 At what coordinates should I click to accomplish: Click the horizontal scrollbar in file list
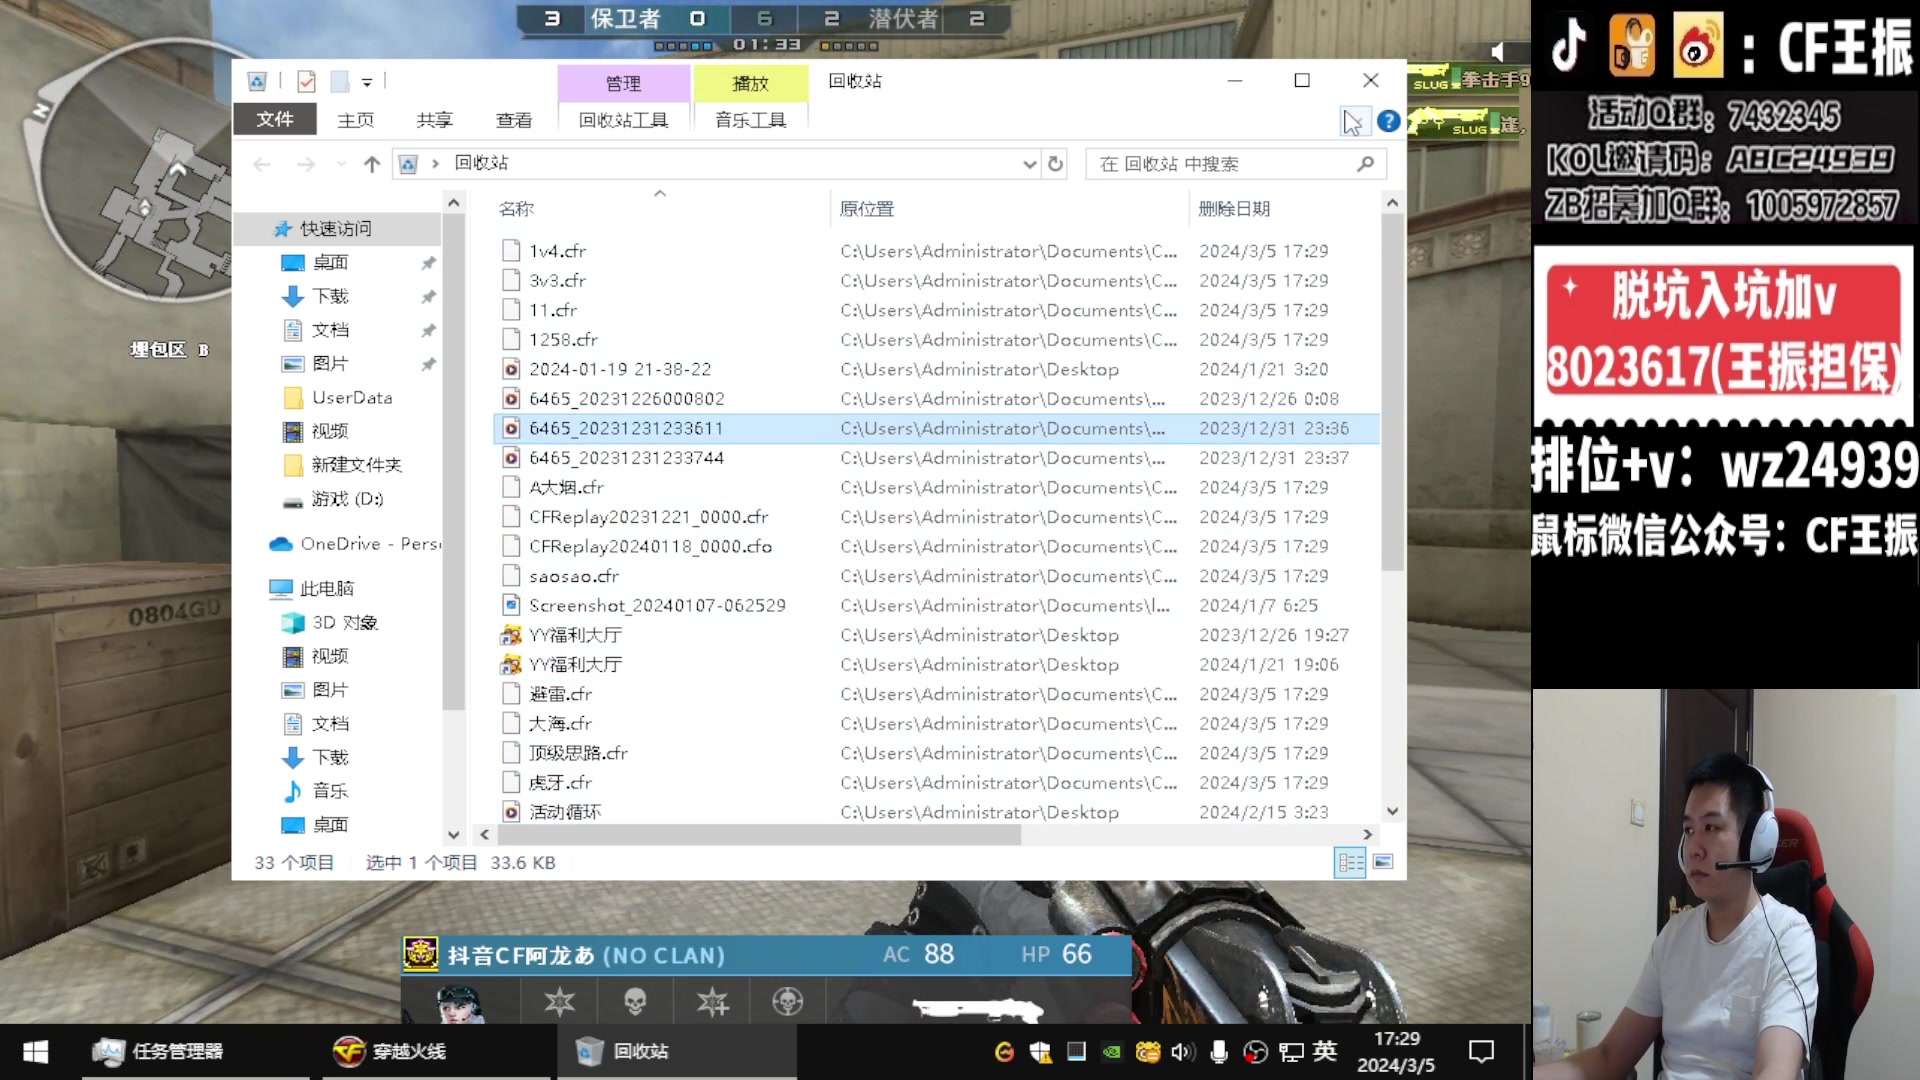click(760, 834)
